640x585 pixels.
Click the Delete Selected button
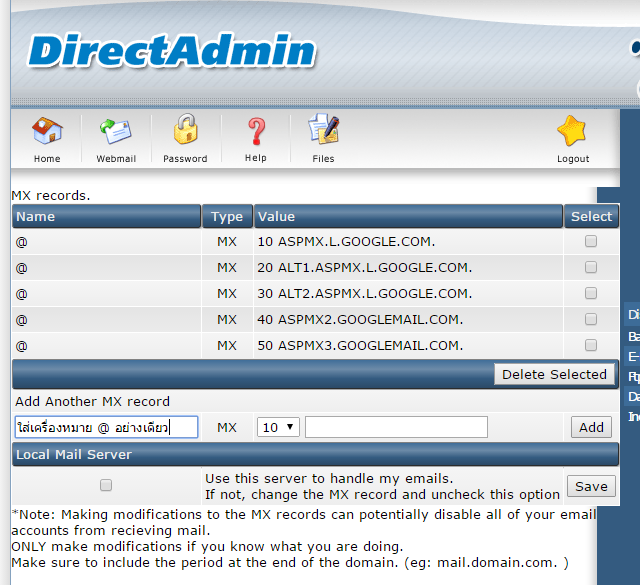(x=554, y=374)
